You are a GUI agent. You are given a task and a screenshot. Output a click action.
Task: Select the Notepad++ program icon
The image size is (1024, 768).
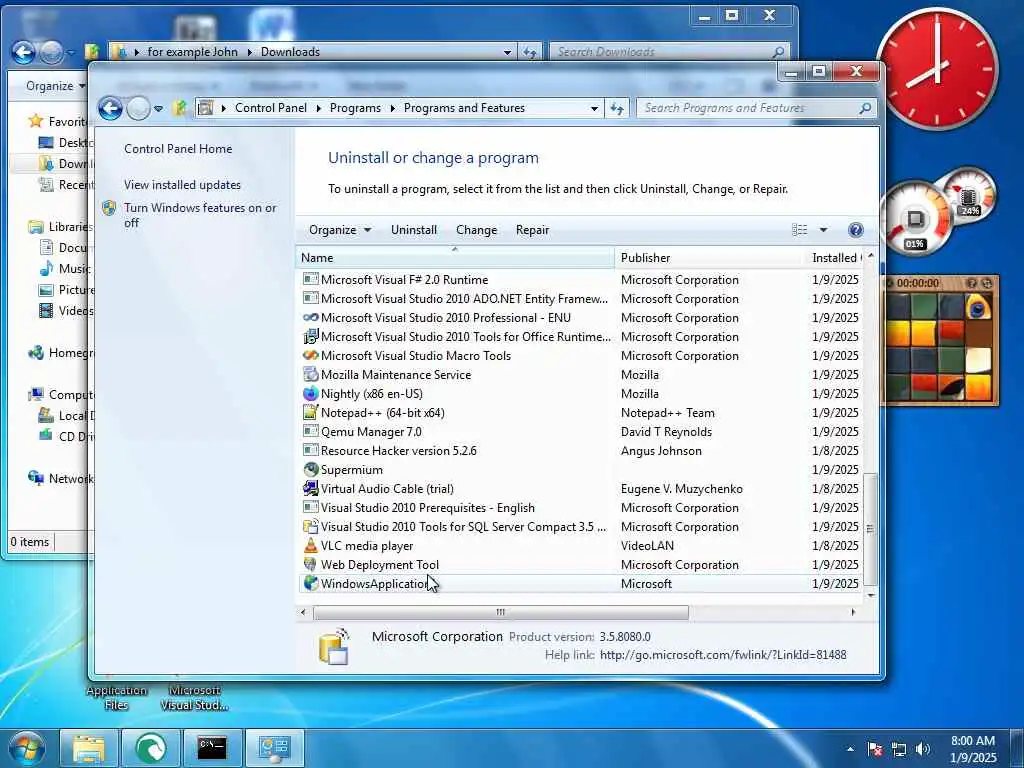coord(311,412)
